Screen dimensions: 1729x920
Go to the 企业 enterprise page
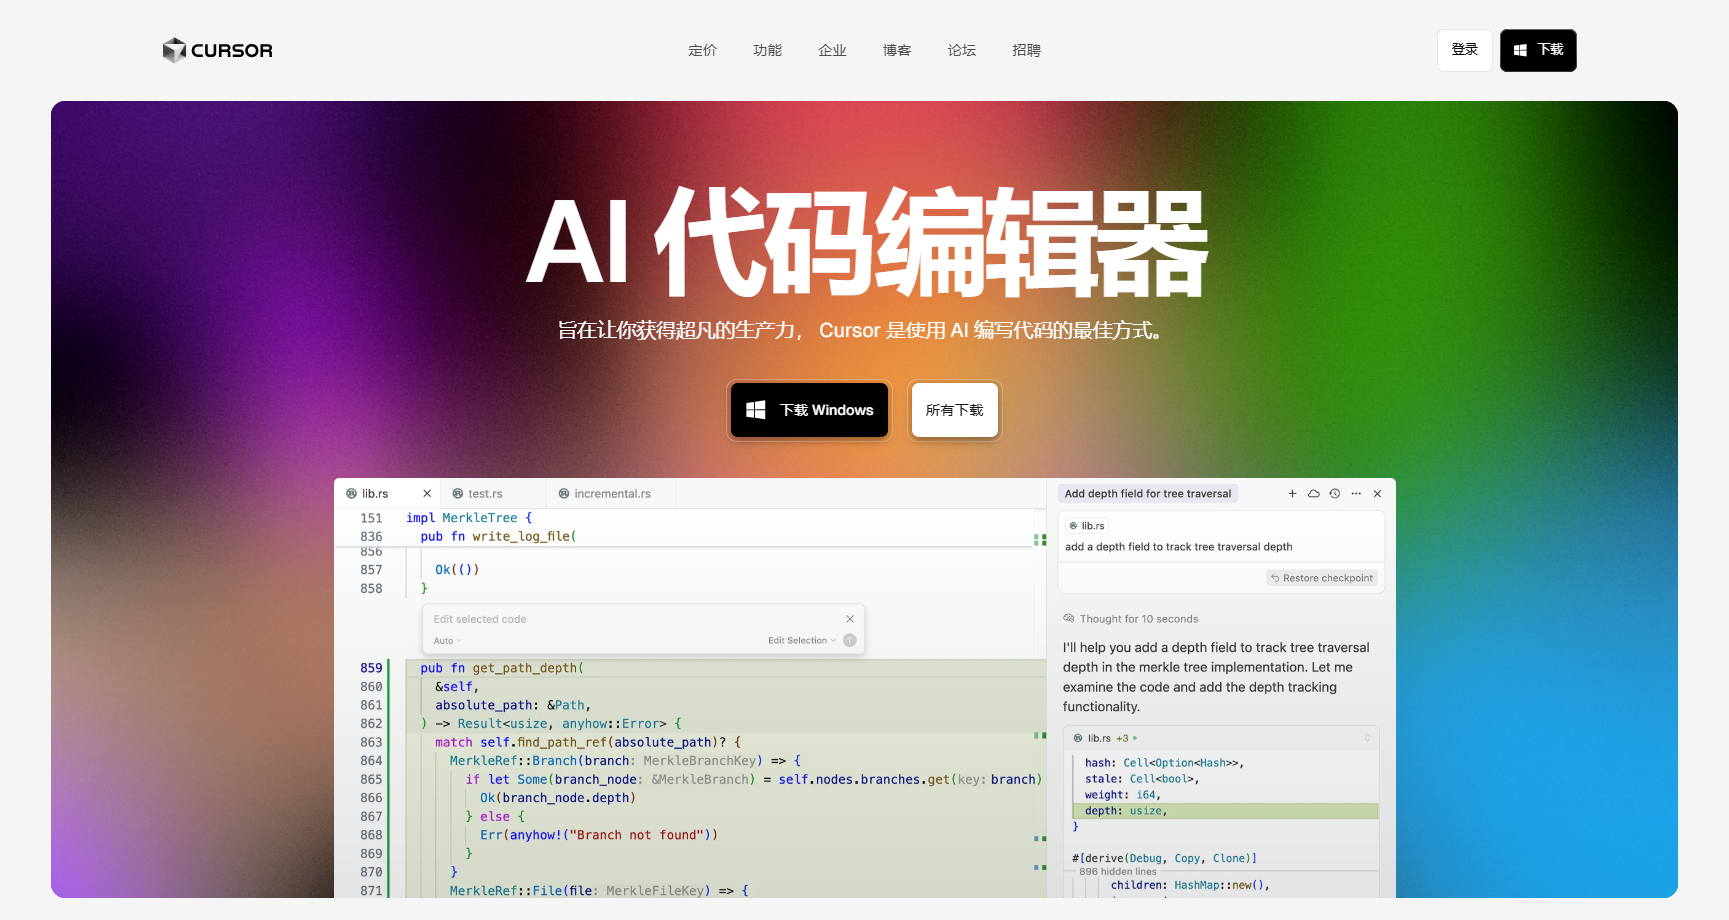click(x=832, y=50)
